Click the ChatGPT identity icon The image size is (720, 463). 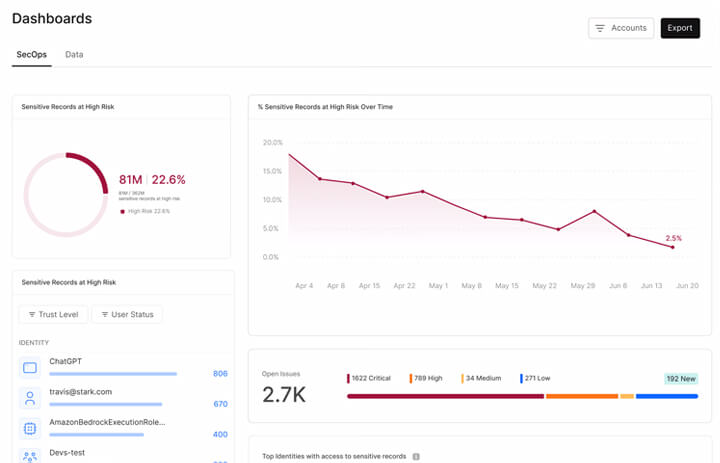point(30,368)
